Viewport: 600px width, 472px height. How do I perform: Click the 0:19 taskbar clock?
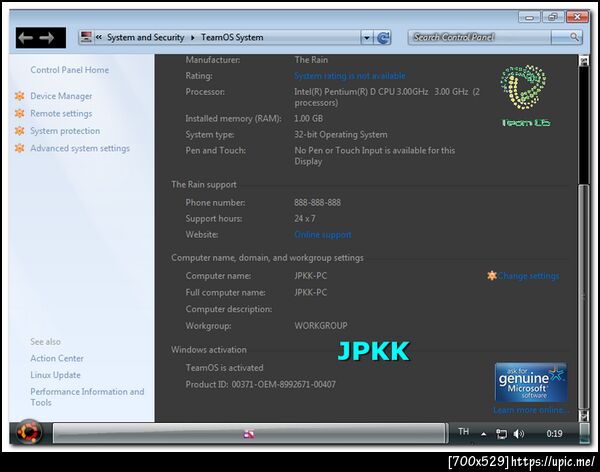[x=554, y=434]
